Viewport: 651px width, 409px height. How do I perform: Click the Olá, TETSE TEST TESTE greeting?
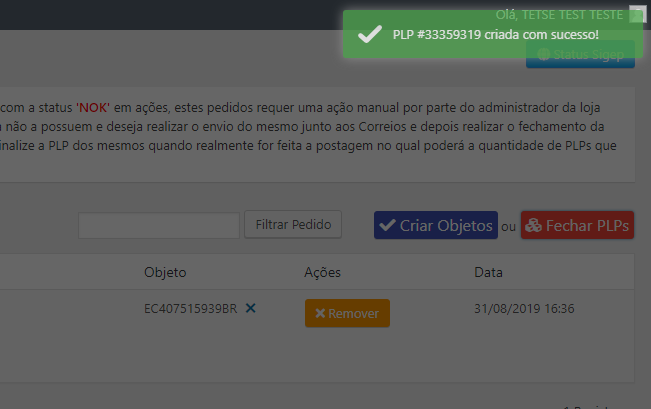click(x=559, y=14)
